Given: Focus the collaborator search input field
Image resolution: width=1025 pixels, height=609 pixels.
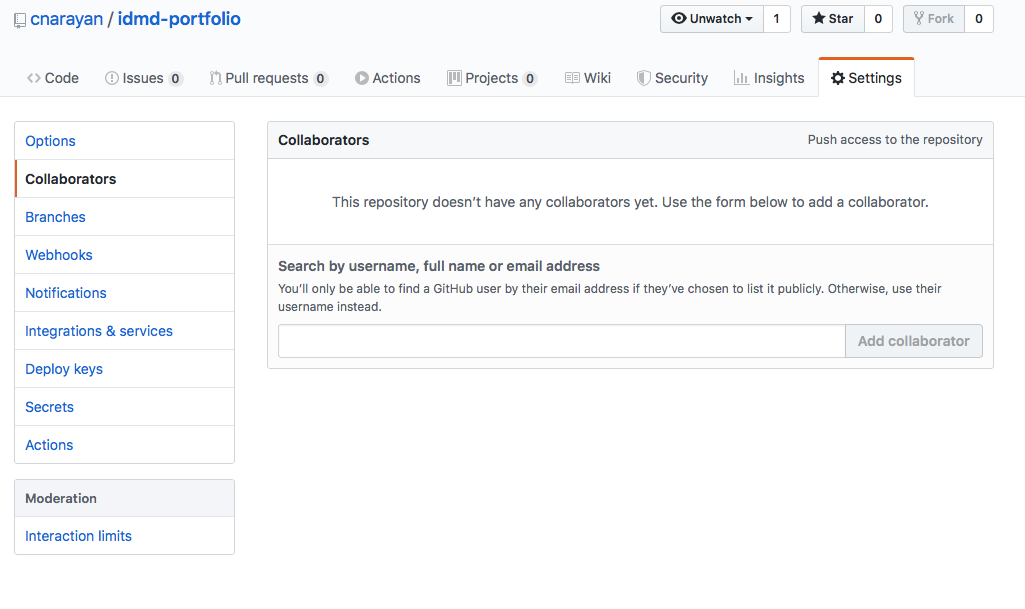Looking at the screenshot, I should coord(562,341).
